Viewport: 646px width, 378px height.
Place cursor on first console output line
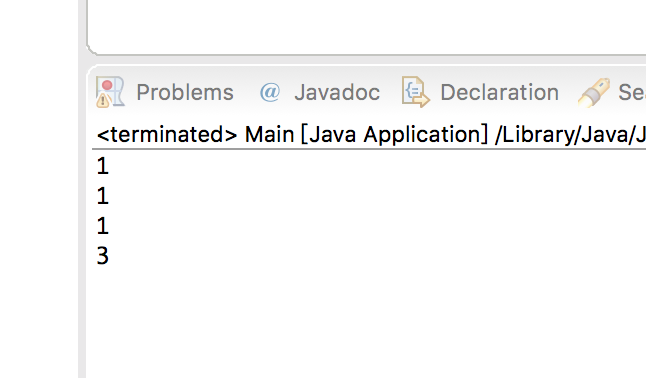pyautogui.click(x=103, y=166)
